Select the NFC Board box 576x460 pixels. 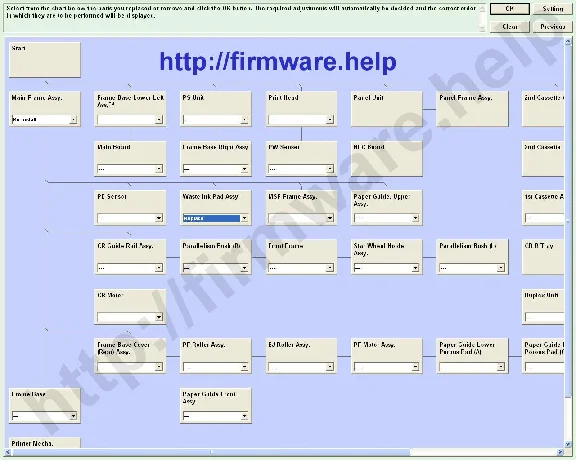pos(387,159)
